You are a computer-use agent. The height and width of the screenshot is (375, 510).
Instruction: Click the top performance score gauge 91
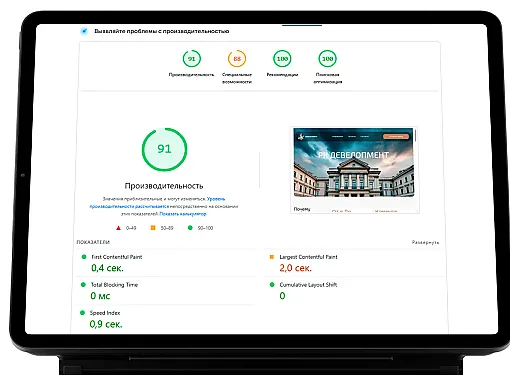[x=192, y=59]
